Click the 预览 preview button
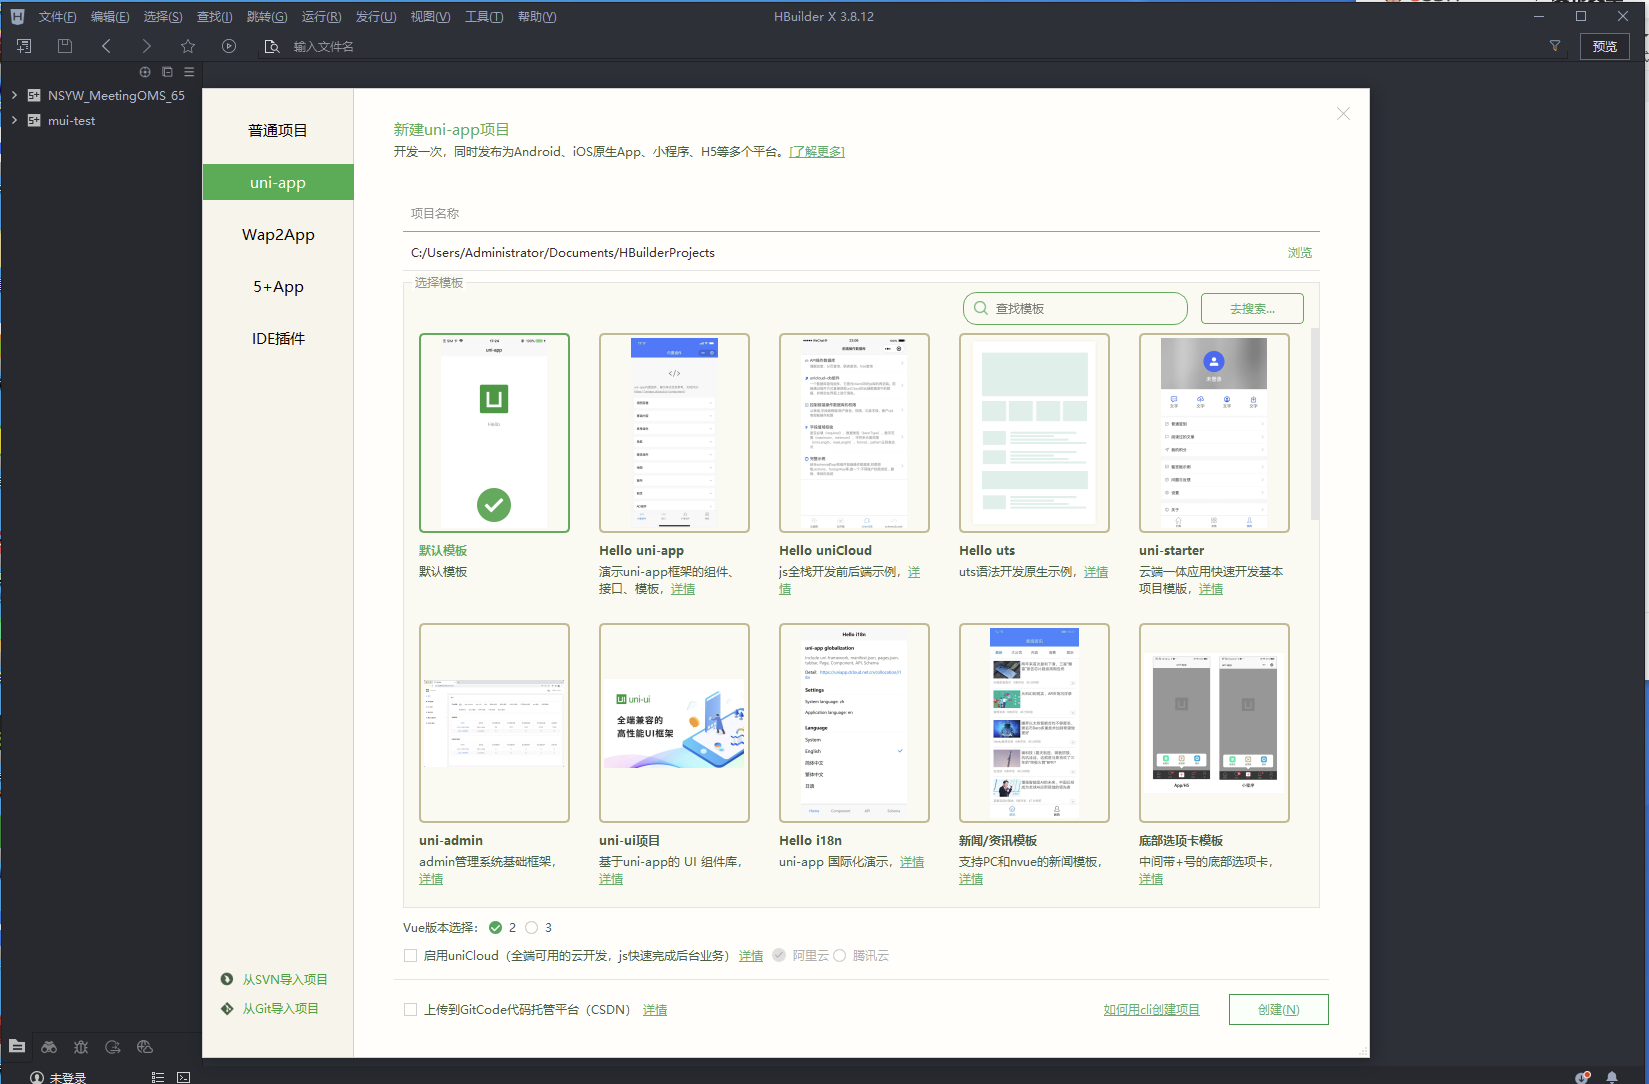 [x=1604, y=46]
